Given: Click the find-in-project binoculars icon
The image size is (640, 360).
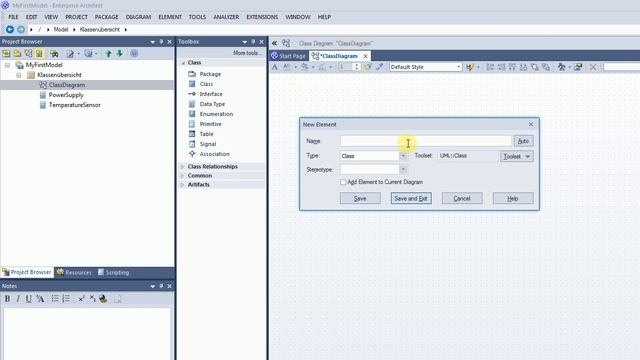Looking at the screenshot, I should pos(54,53).
